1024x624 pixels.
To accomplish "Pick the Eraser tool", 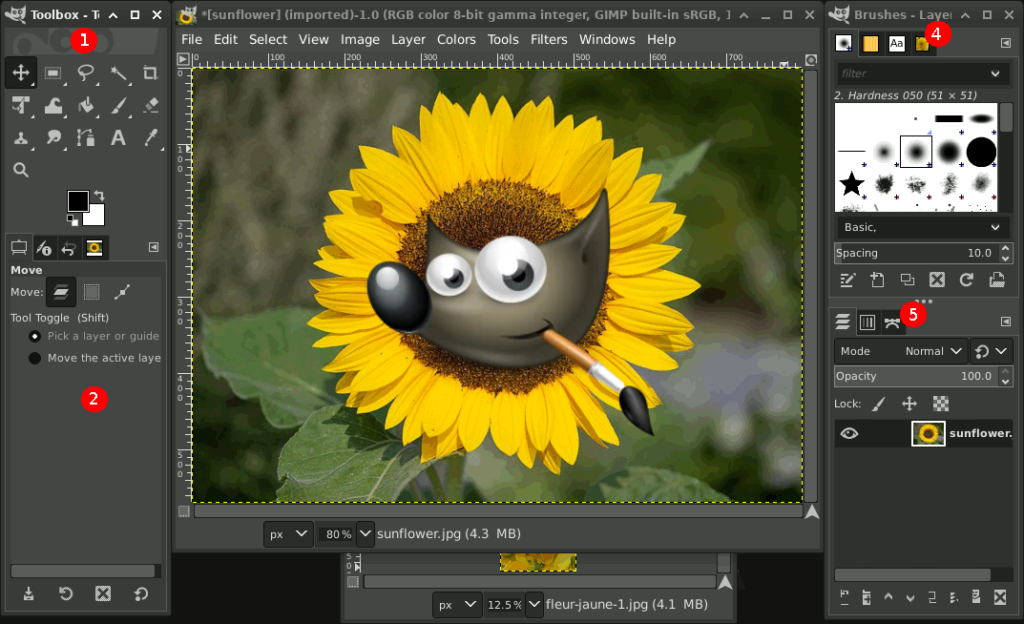I will (150, 105).
